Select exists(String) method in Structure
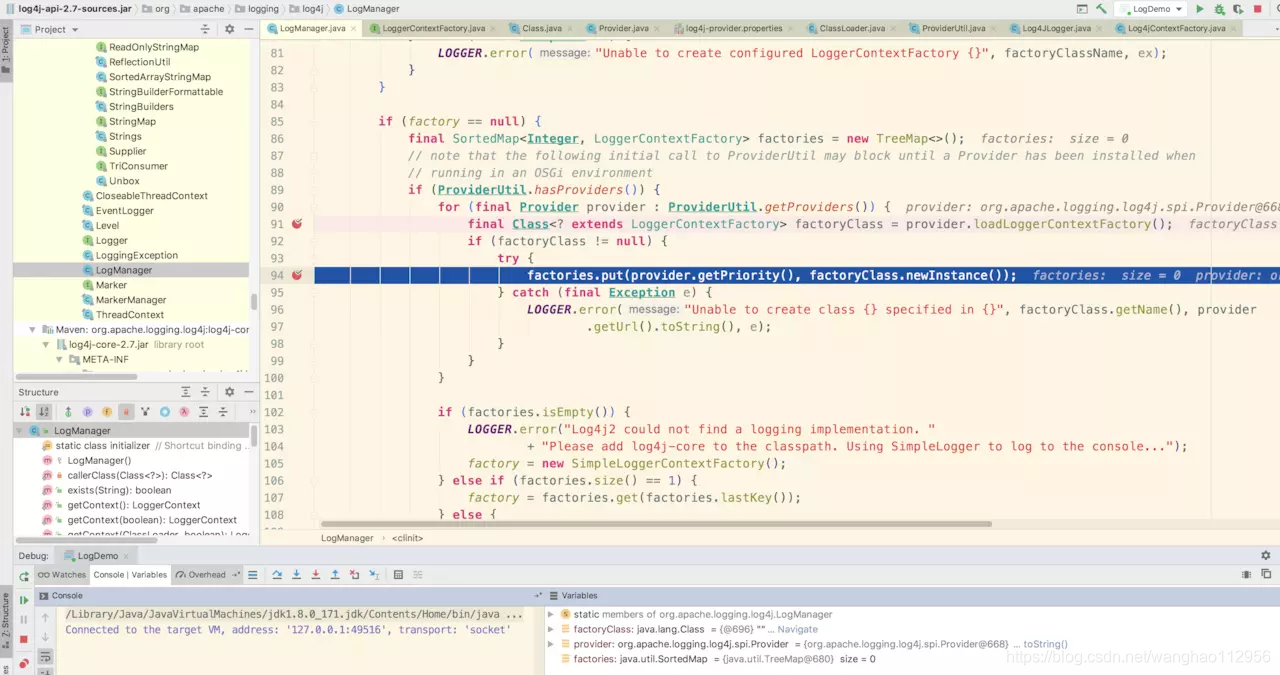This screenshot has height=675, width=1280. (119, 490)
